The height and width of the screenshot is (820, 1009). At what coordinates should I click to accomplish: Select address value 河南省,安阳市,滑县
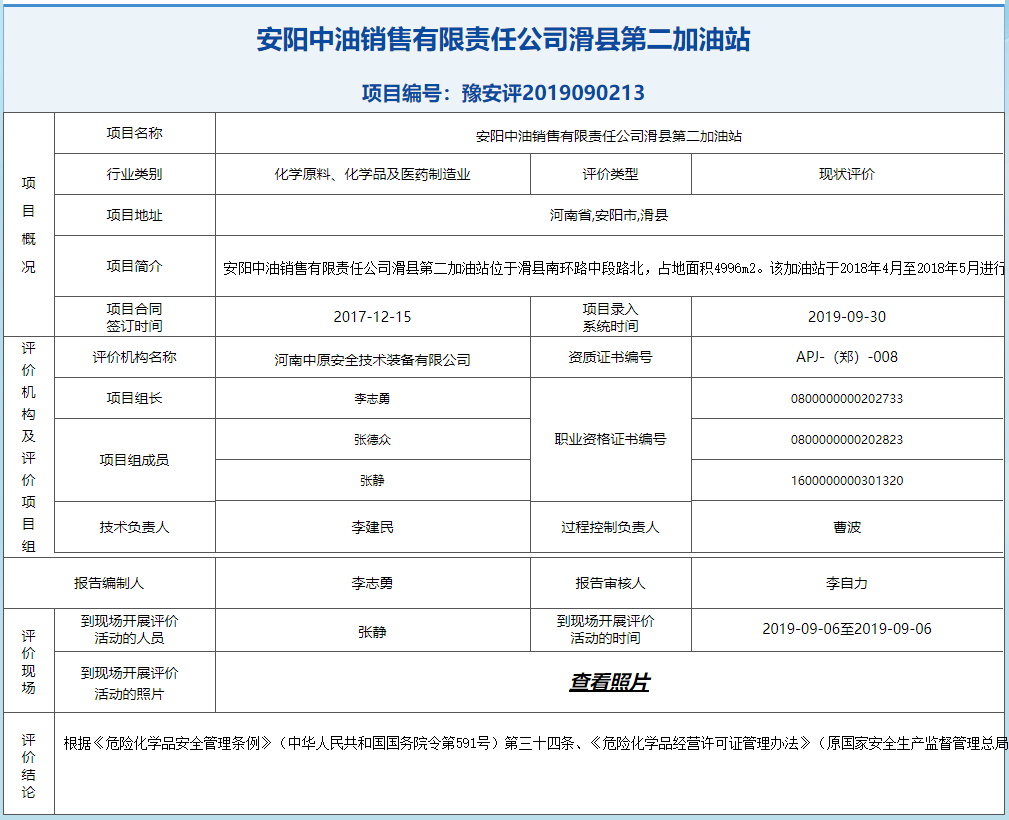coord(609,215)
